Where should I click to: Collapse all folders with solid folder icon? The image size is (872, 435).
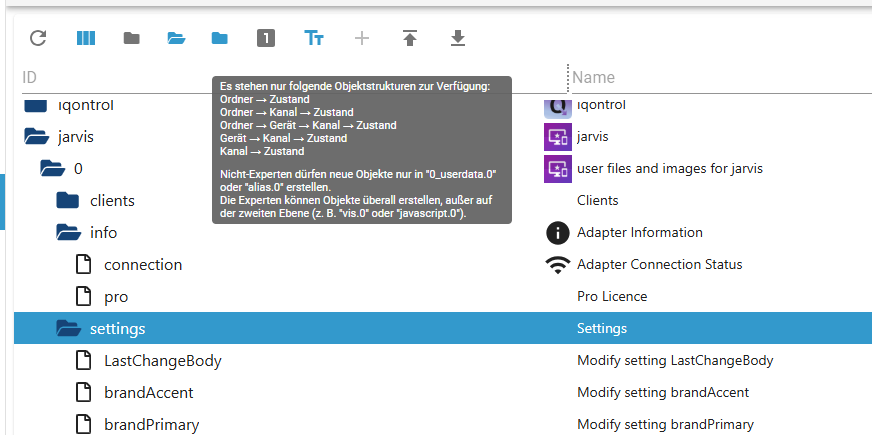coord(131,39)
